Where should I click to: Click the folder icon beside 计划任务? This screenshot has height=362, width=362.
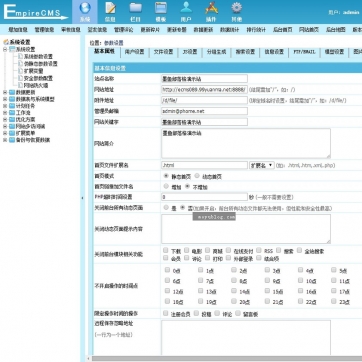tap(12, 106)
